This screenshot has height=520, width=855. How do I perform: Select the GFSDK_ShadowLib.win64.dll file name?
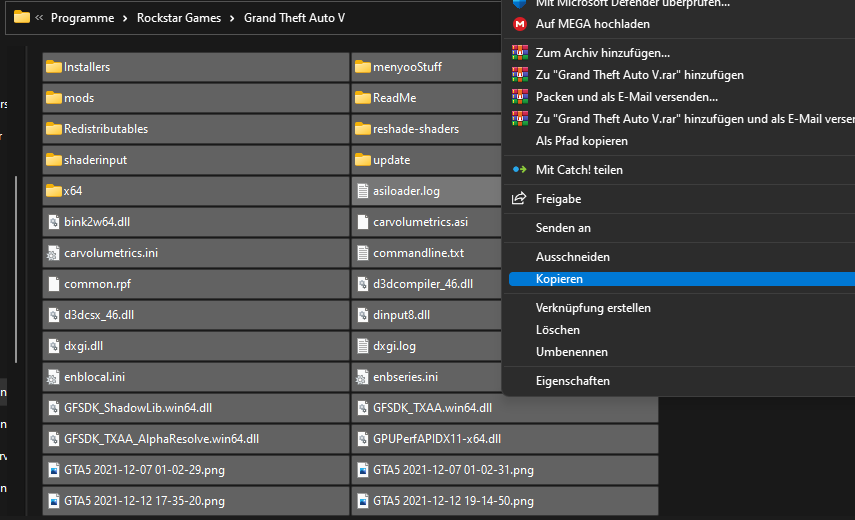(x=138, y=408)
